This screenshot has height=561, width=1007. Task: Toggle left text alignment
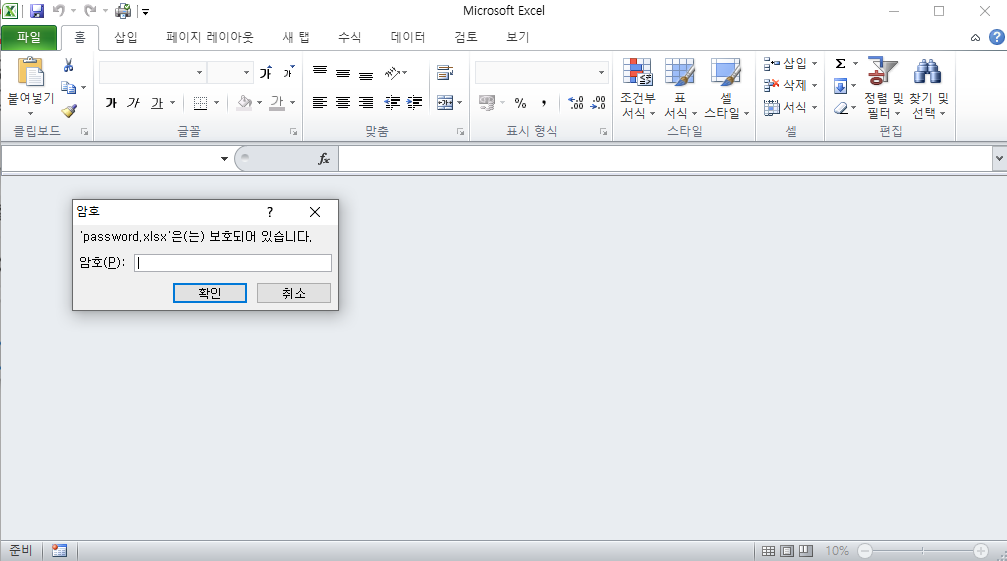320,103
